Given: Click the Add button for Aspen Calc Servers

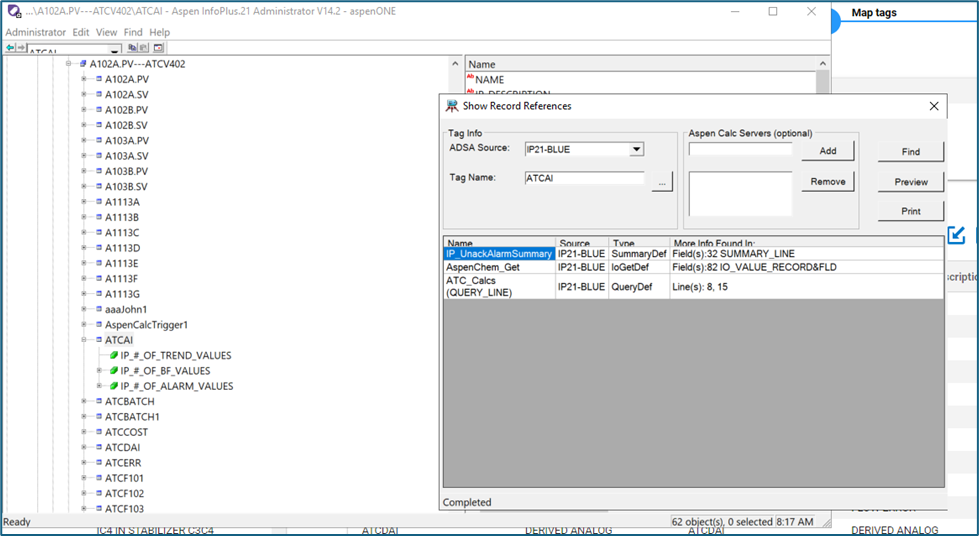Looking at the screenshot, I should [x=828, y=151].
